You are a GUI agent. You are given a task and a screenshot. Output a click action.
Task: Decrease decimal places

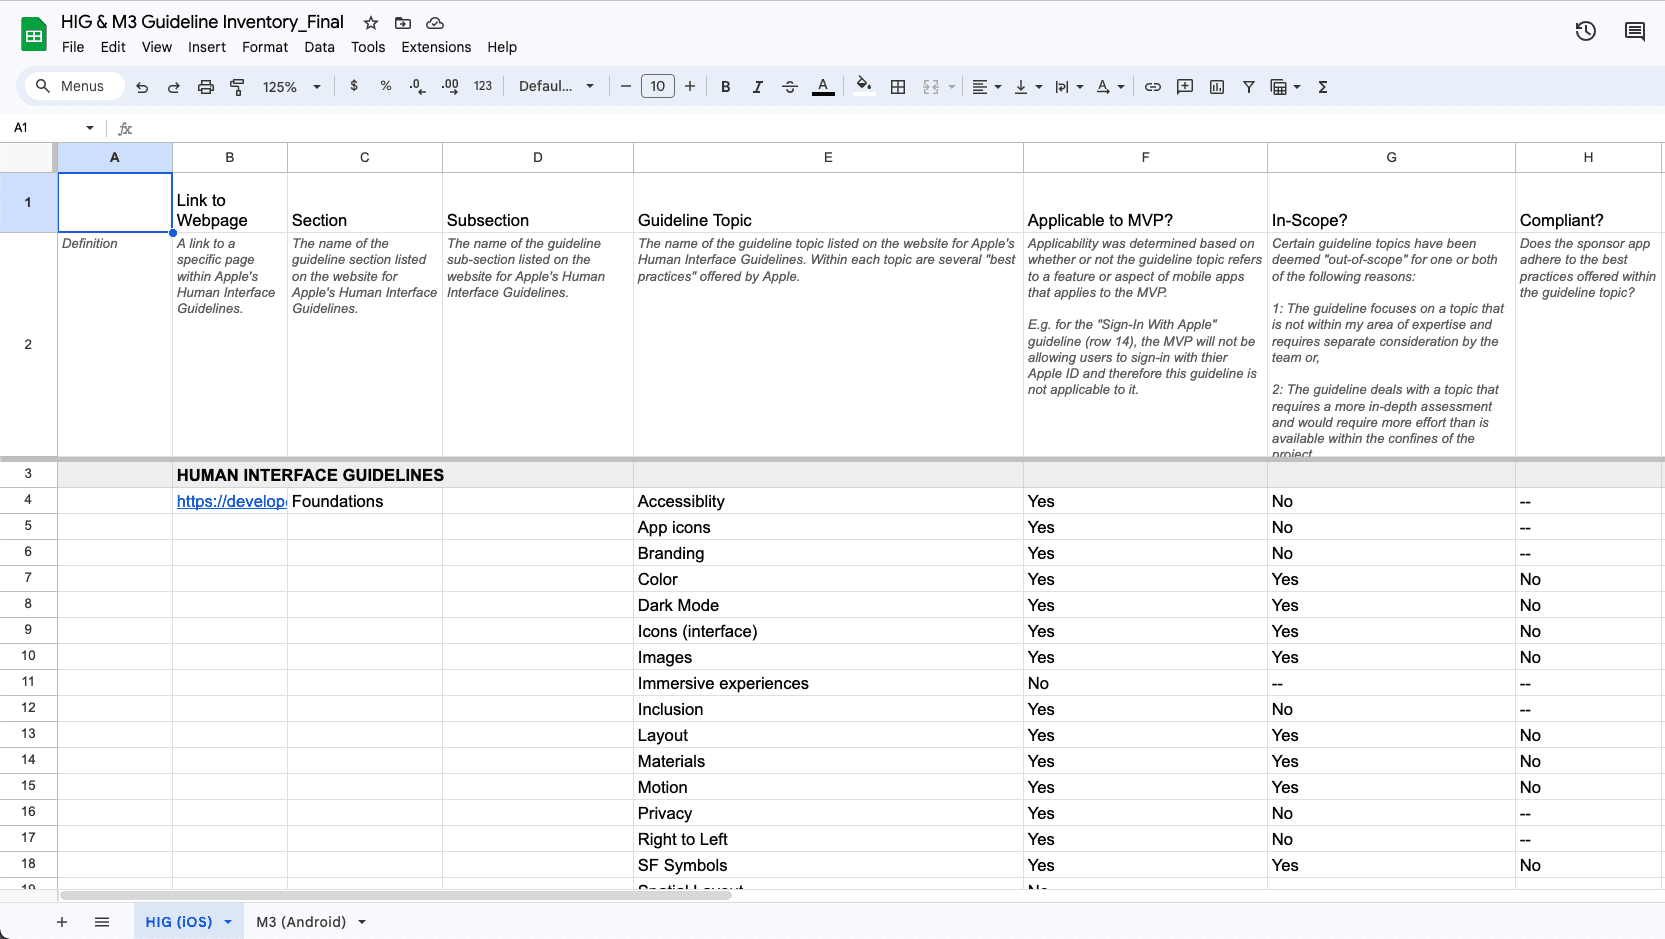pos(418,86)
